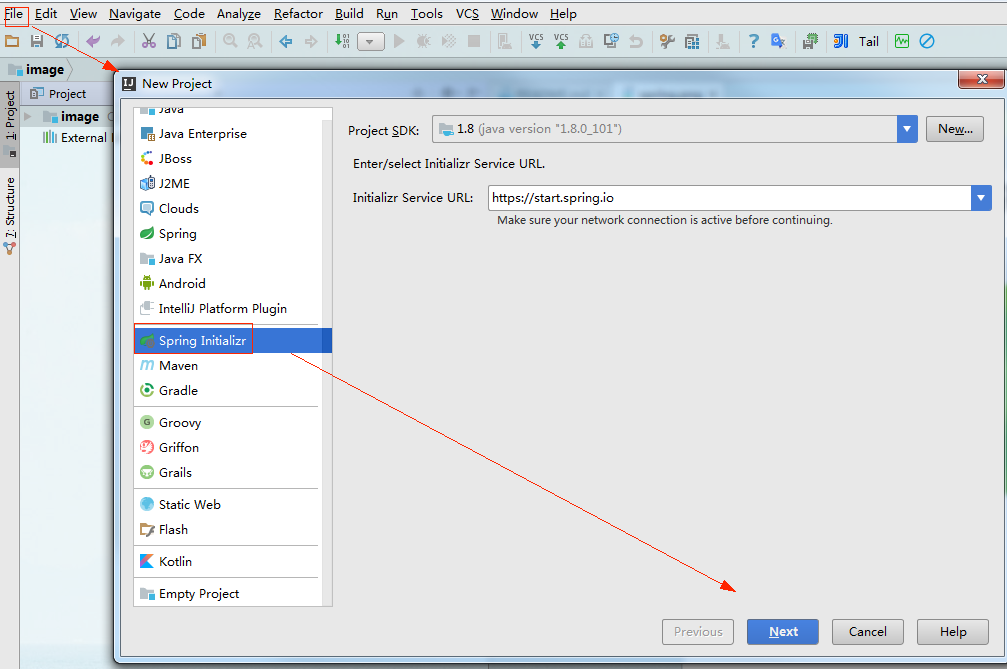Screen dimensions: 1007x669
Task: Select JBoss in the project type list
Action: pyautogui.click(x=228, y=159)
